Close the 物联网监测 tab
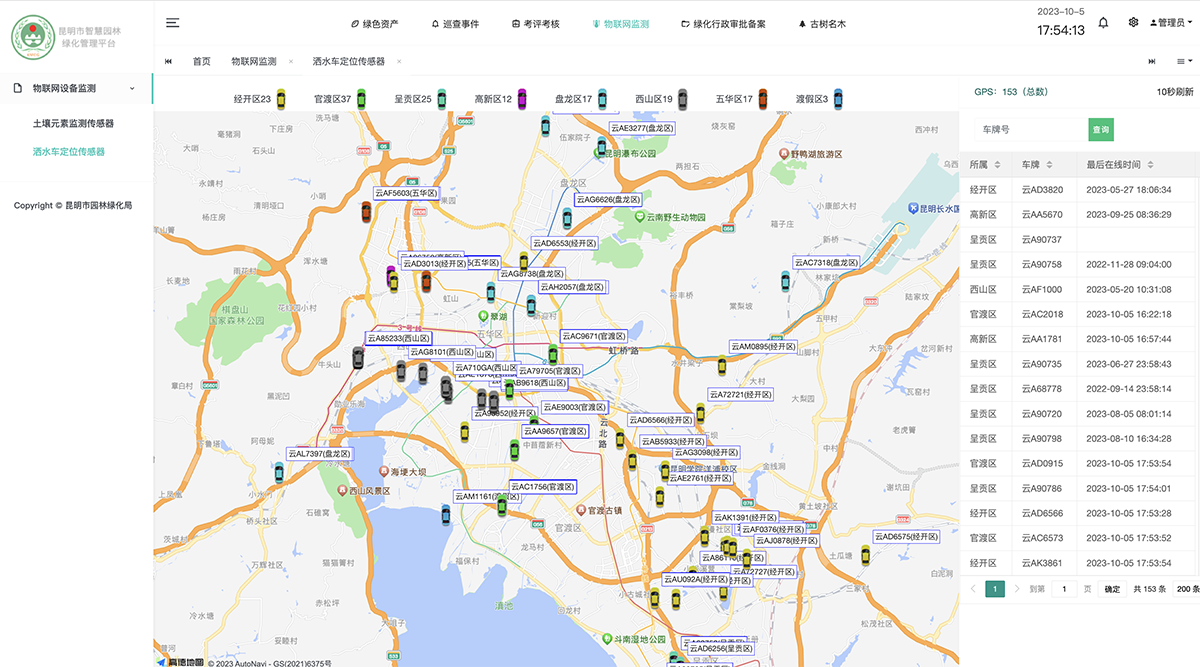This screenshot has width=1200, height=667. 291,62
